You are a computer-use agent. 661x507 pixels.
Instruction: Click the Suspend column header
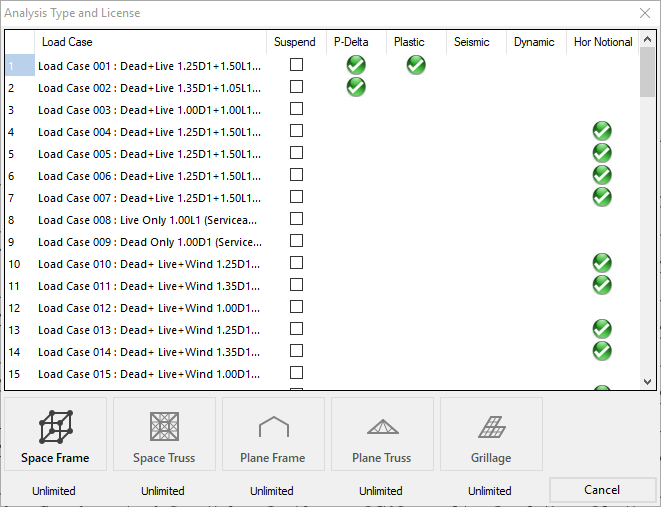296,42
